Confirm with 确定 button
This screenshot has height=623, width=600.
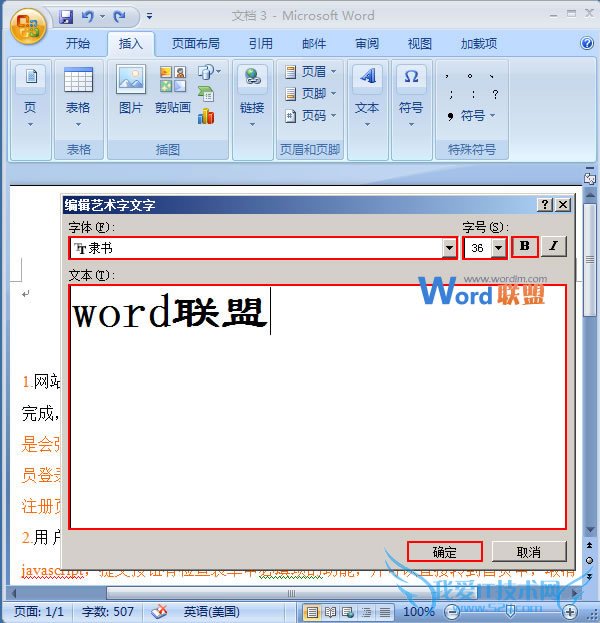coord(445,552)
